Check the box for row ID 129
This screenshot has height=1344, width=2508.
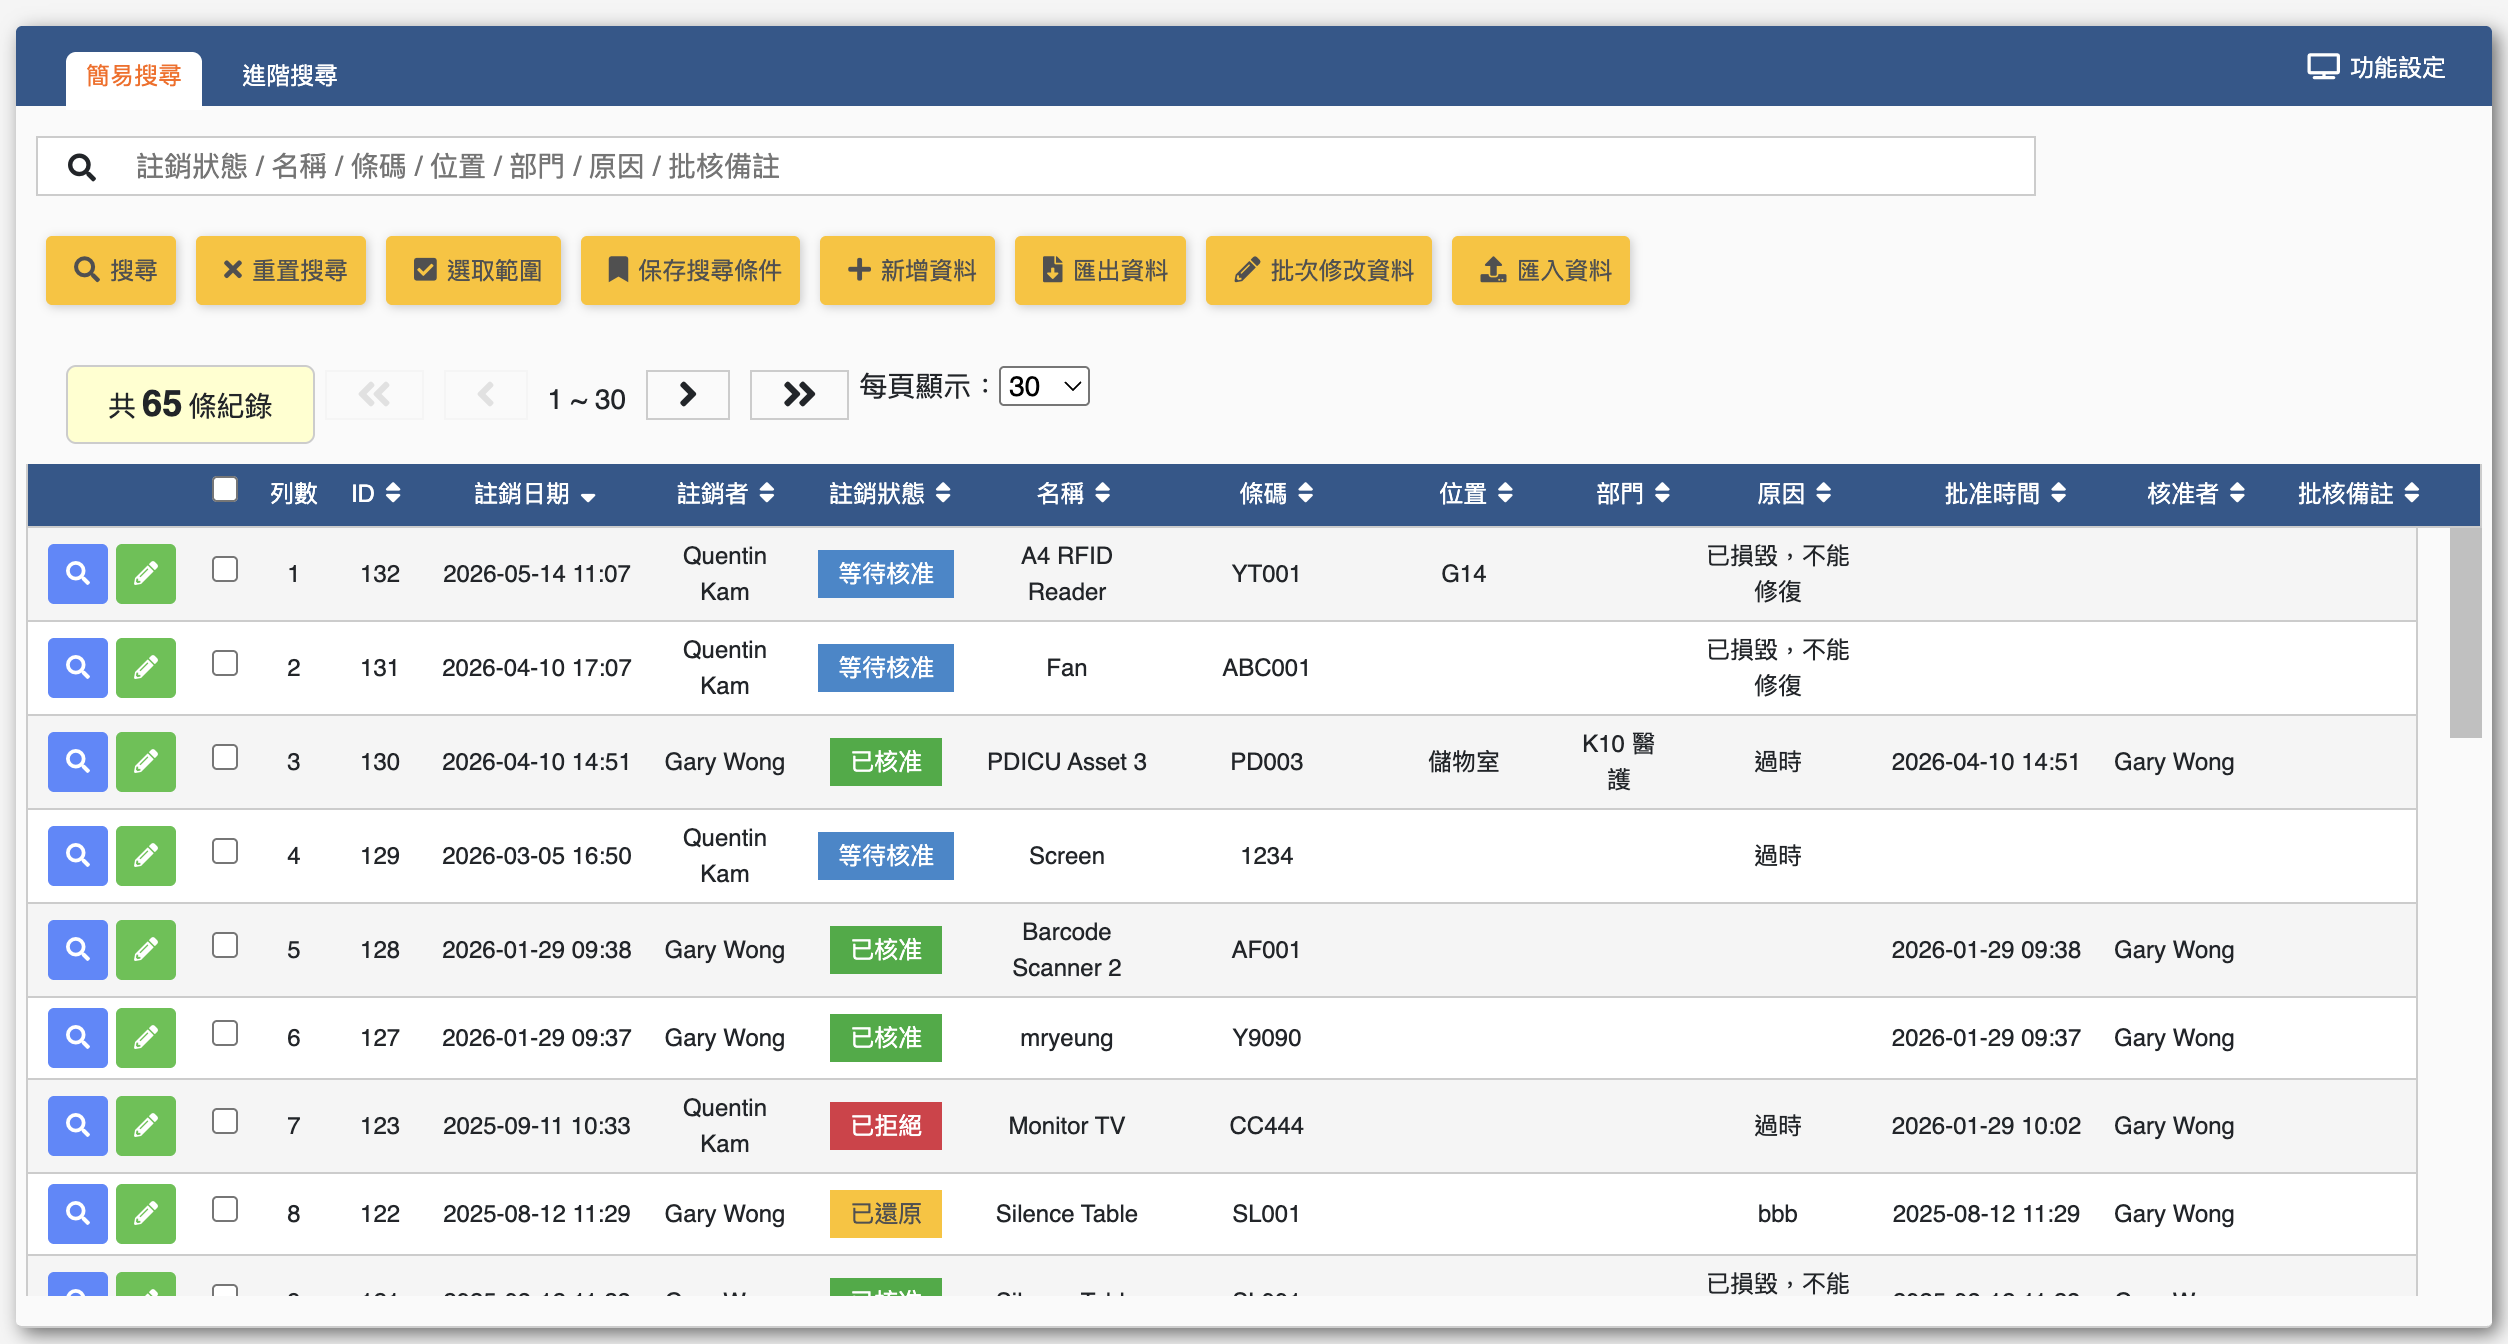[x=225, y=851]
